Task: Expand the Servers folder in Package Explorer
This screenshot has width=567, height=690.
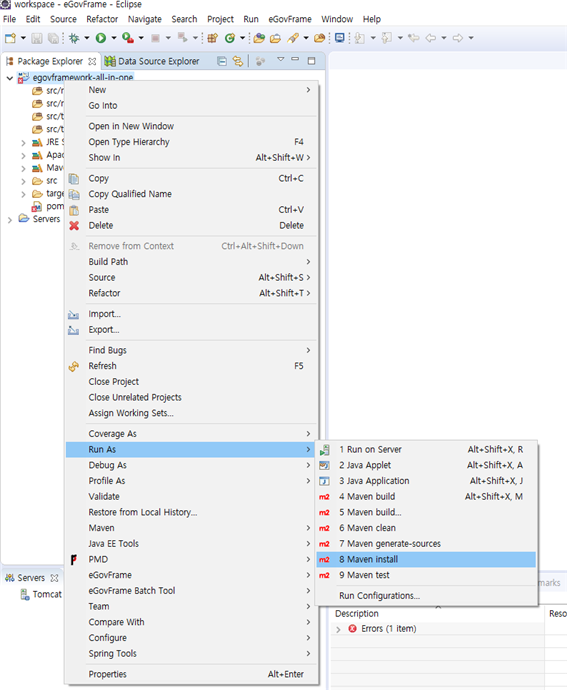Action: (x=10, y=220)
